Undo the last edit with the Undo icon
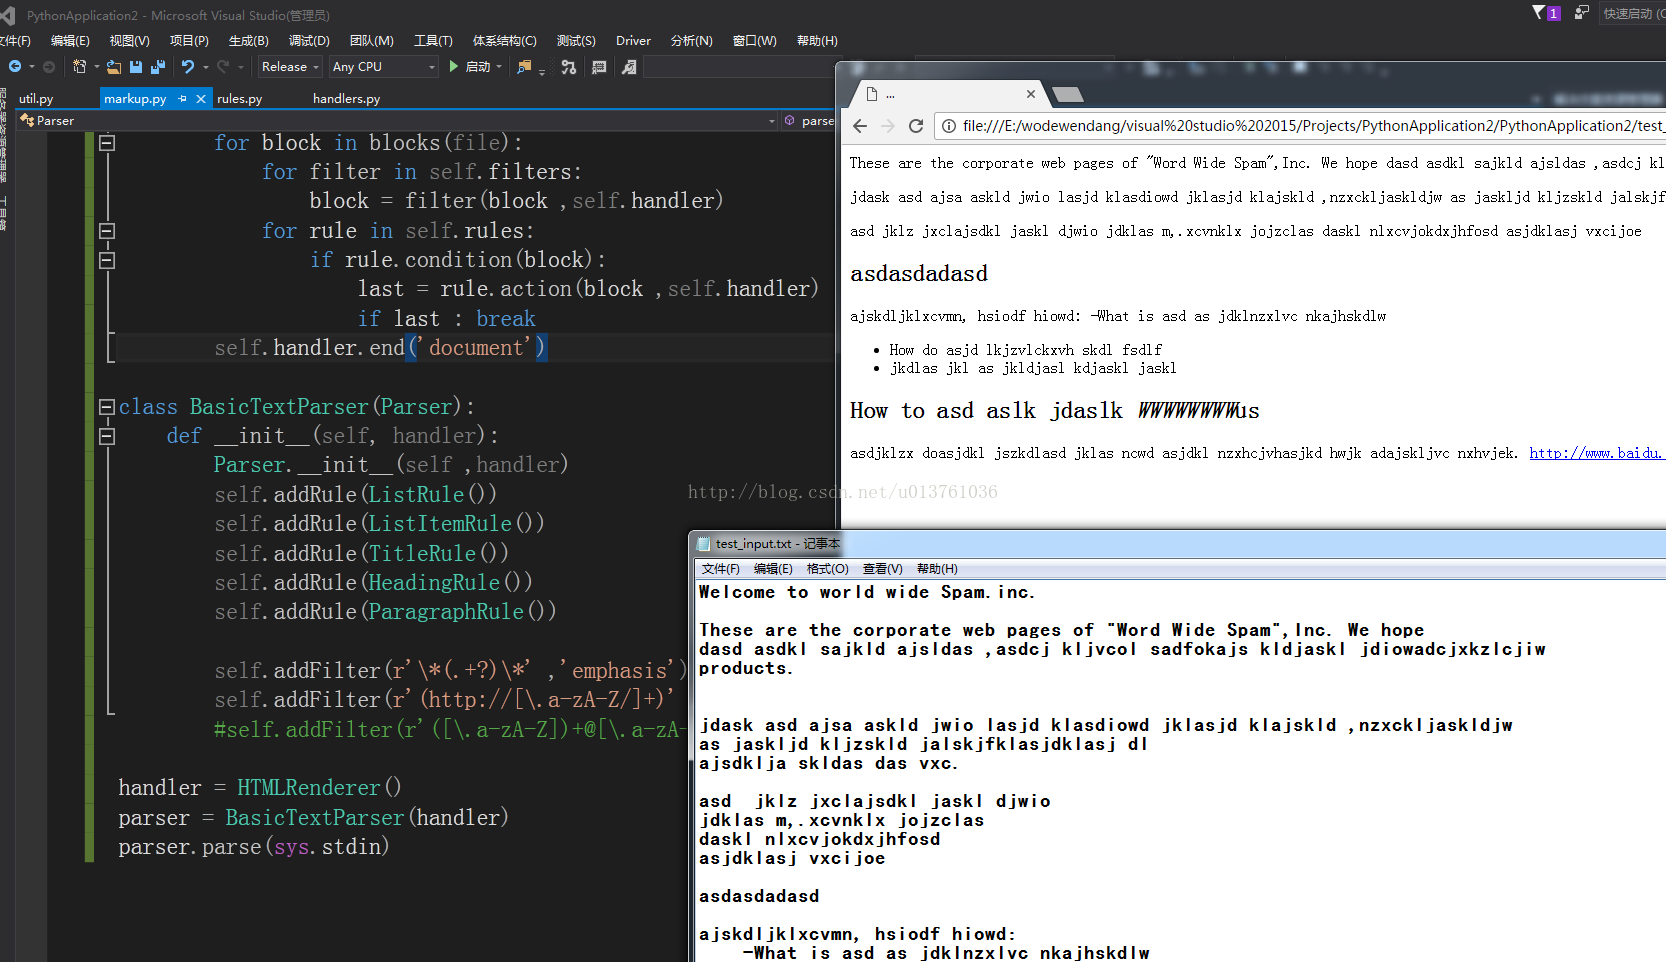Screen dimensions: 1666x962 [x=188, y=67]
